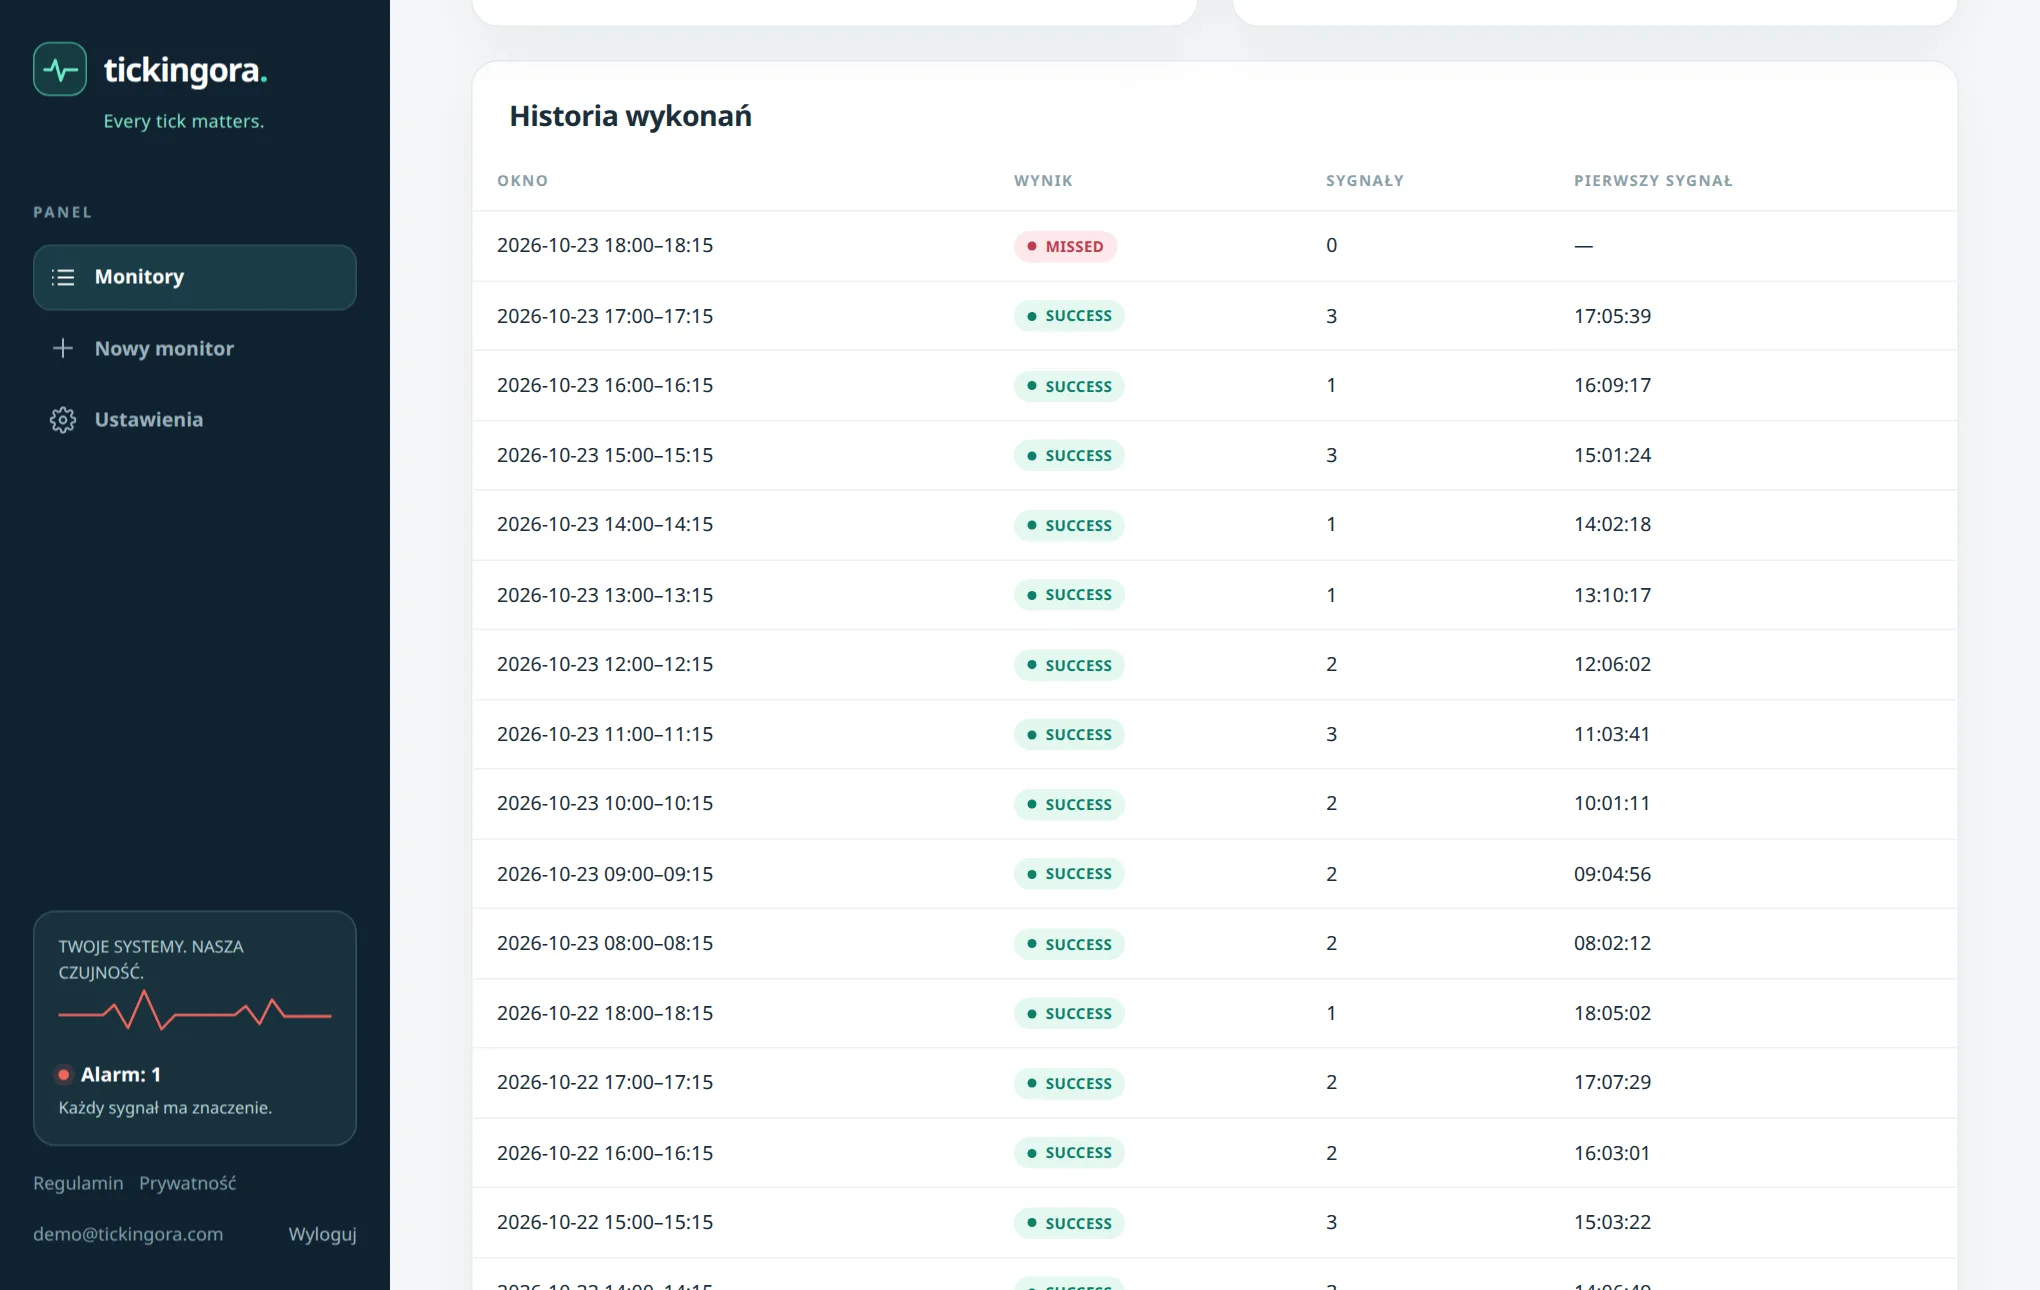Click Wyloguj to log out
2040x1290 pixels.
pyautogui.click(x=322, y=1234)
